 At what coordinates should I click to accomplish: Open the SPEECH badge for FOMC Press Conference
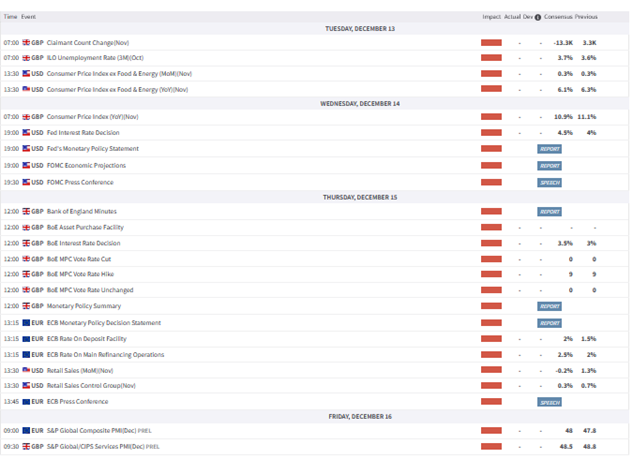pyautogui.click(x=550, y=183)
